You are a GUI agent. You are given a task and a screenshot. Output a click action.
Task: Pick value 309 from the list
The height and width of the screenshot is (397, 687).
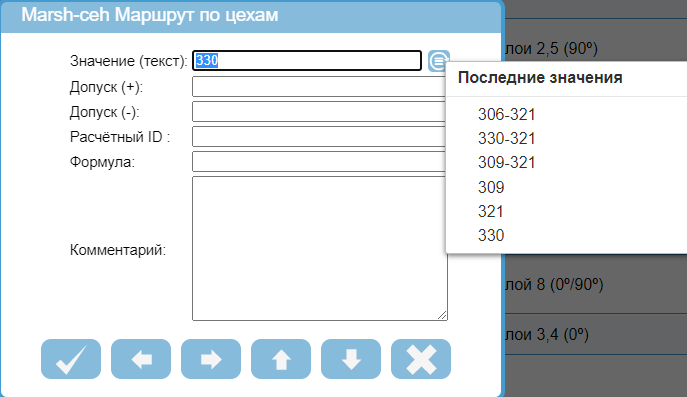coord(491,187)
